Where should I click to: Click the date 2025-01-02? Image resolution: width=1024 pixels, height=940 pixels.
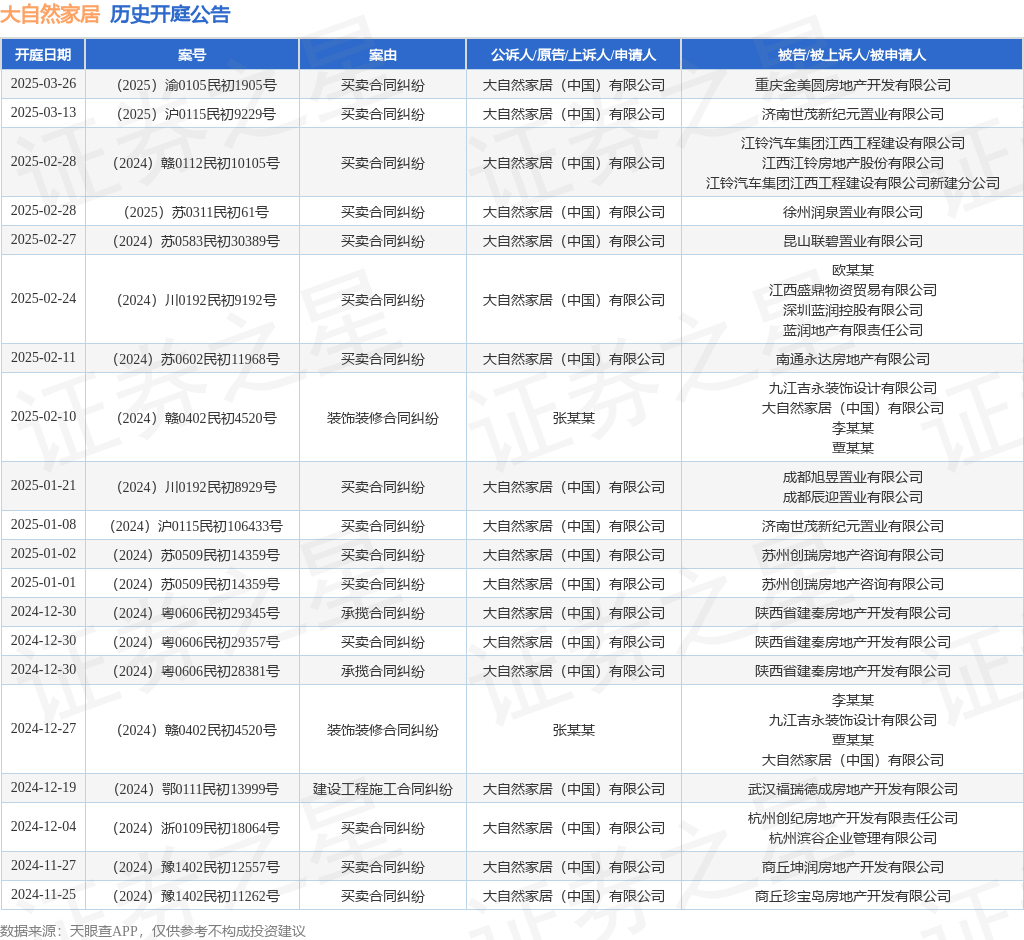tap(43, 554)
